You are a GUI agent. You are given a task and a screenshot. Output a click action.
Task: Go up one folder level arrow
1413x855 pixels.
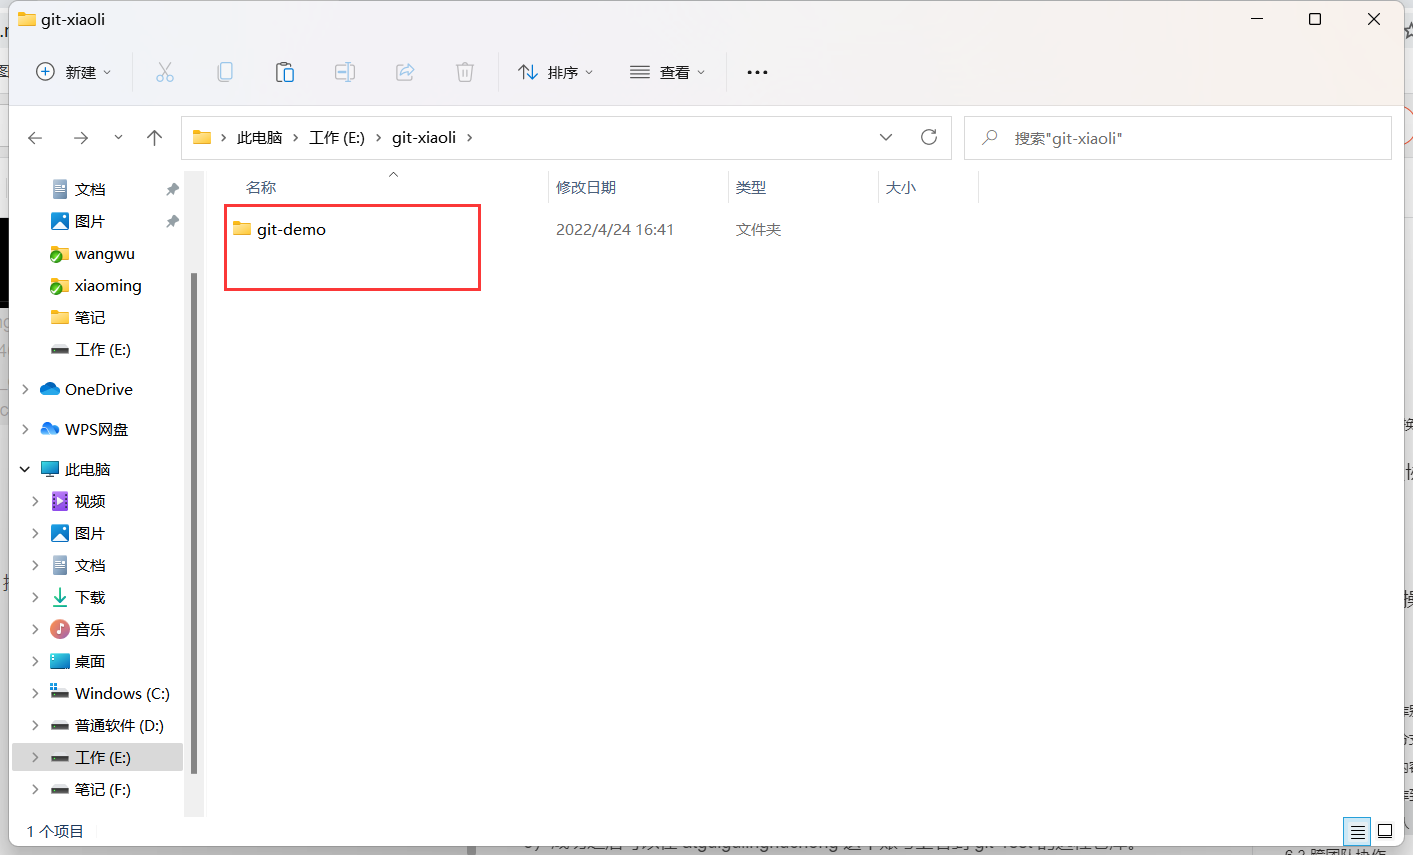pos(154,138)
